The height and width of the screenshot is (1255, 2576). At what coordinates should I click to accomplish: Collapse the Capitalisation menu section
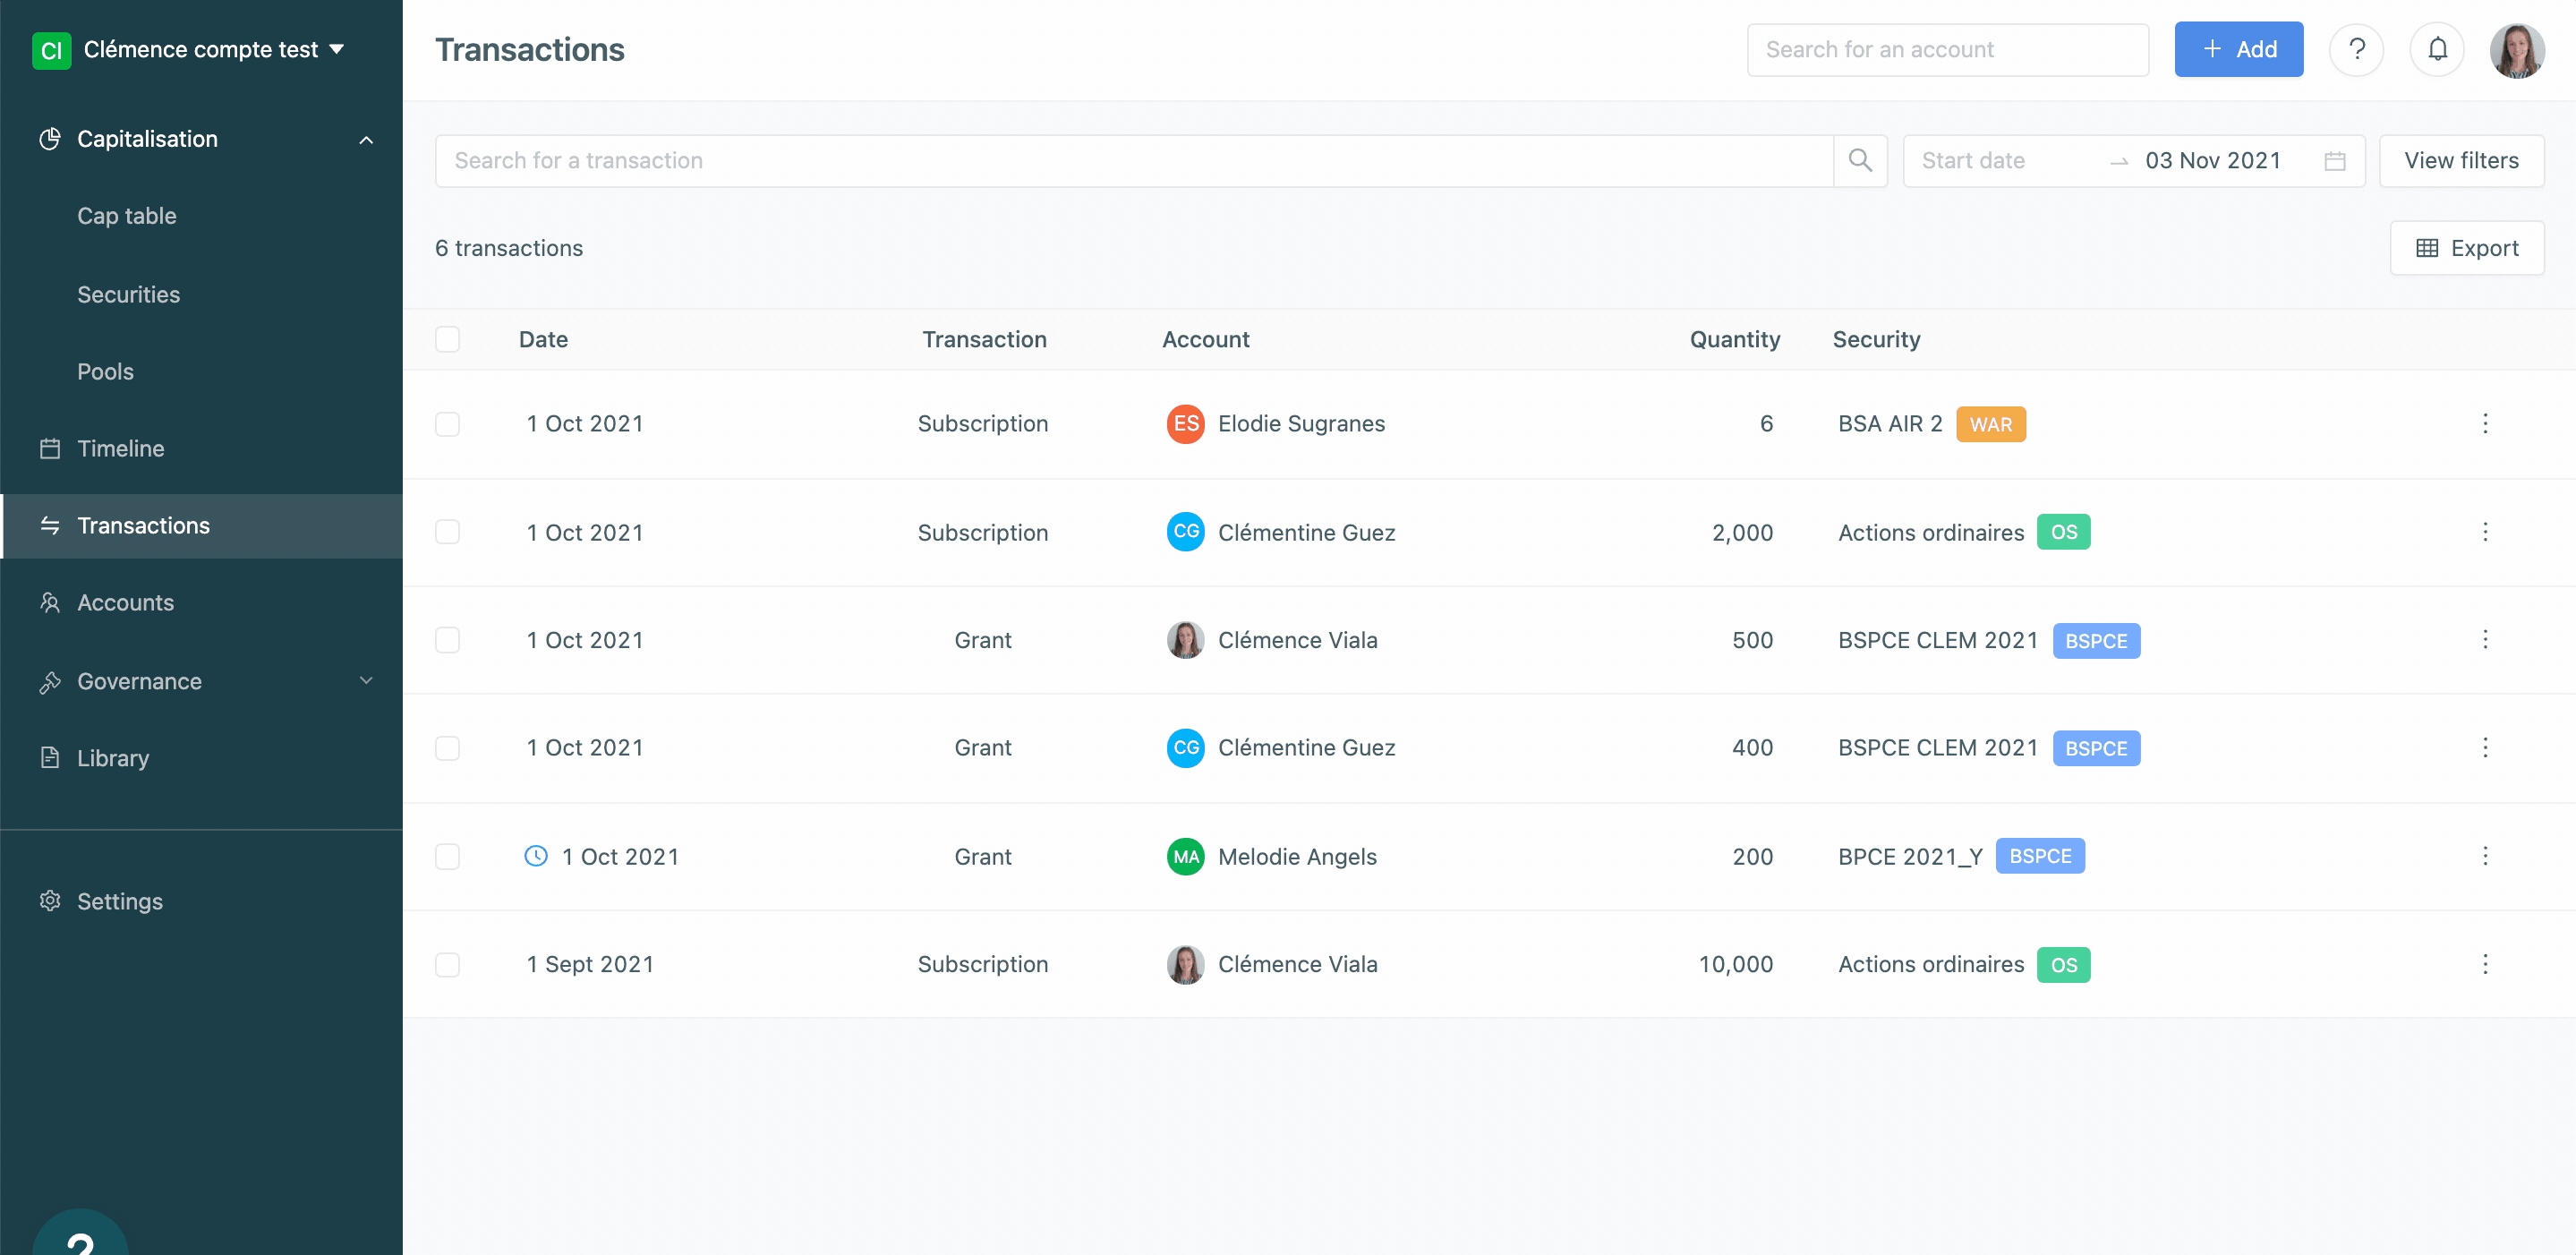[x=366, y=140]
